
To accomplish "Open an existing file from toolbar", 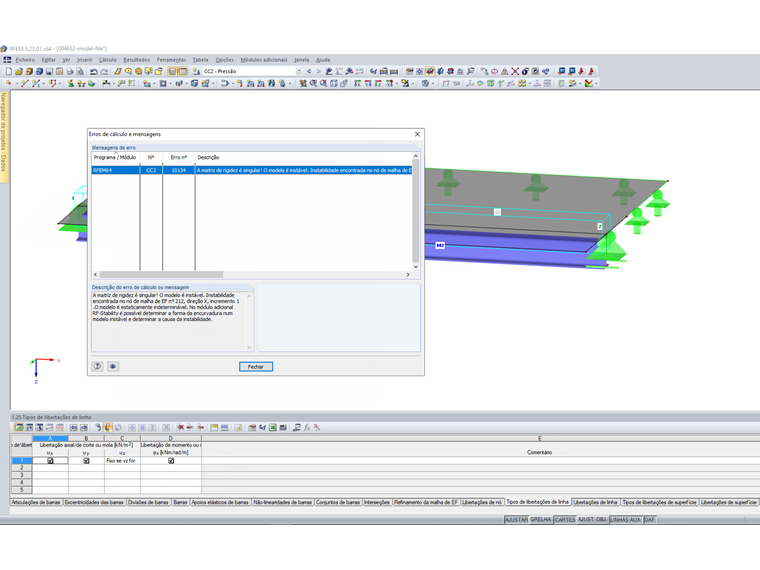I will [19, 71].
